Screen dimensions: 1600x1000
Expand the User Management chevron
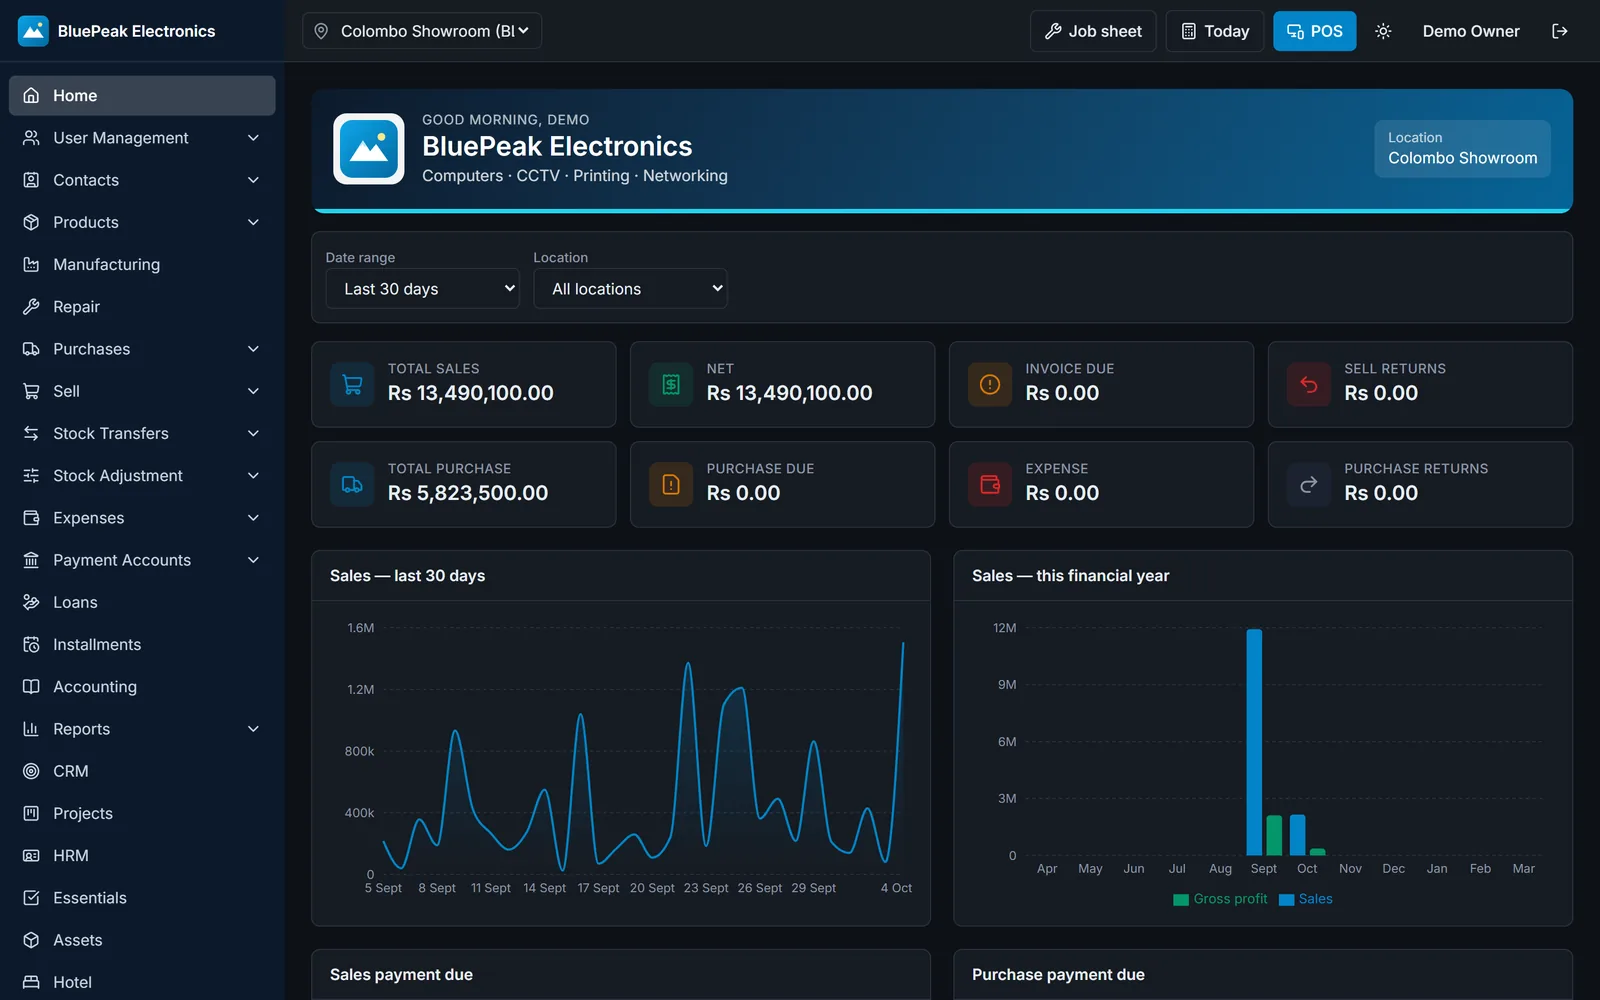click(253, 138)
